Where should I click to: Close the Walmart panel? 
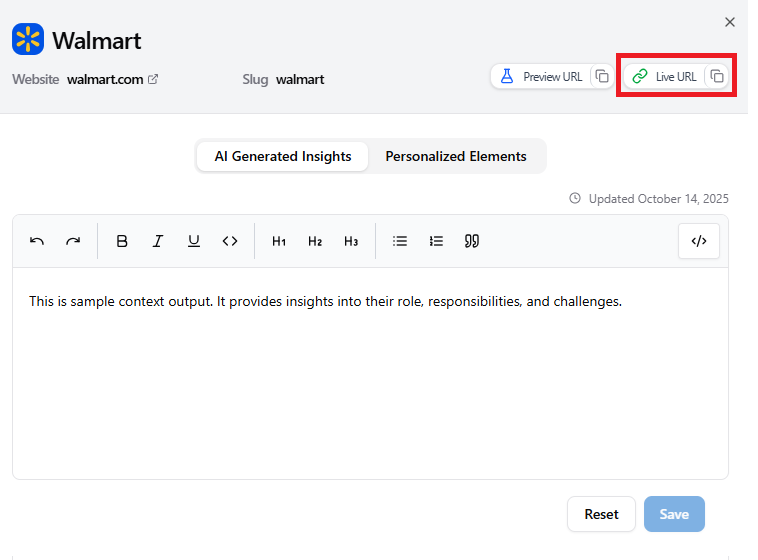[x=729, y=22]
